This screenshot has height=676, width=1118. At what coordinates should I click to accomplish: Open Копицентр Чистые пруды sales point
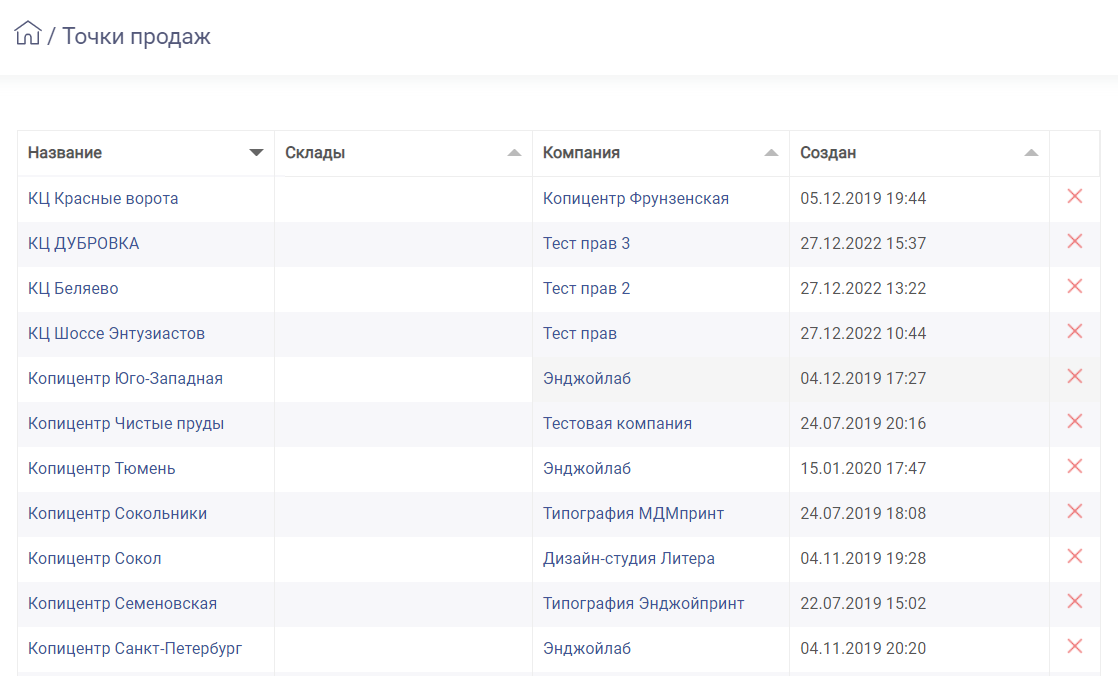[125, 423]
